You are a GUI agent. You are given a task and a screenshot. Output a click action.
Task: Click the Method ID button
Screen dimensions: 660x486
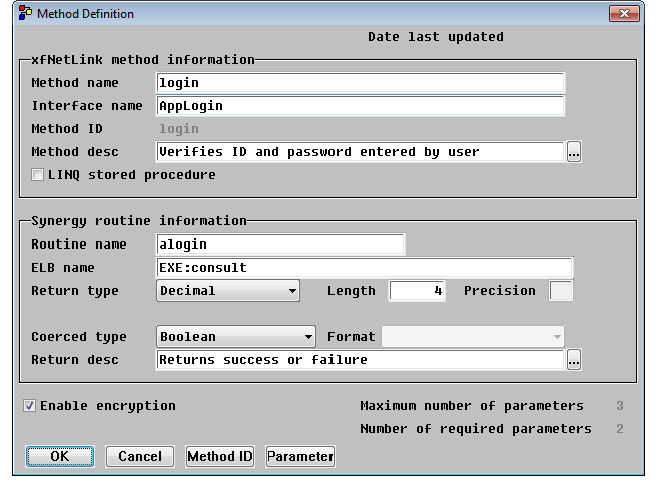[x=220, y=456]
